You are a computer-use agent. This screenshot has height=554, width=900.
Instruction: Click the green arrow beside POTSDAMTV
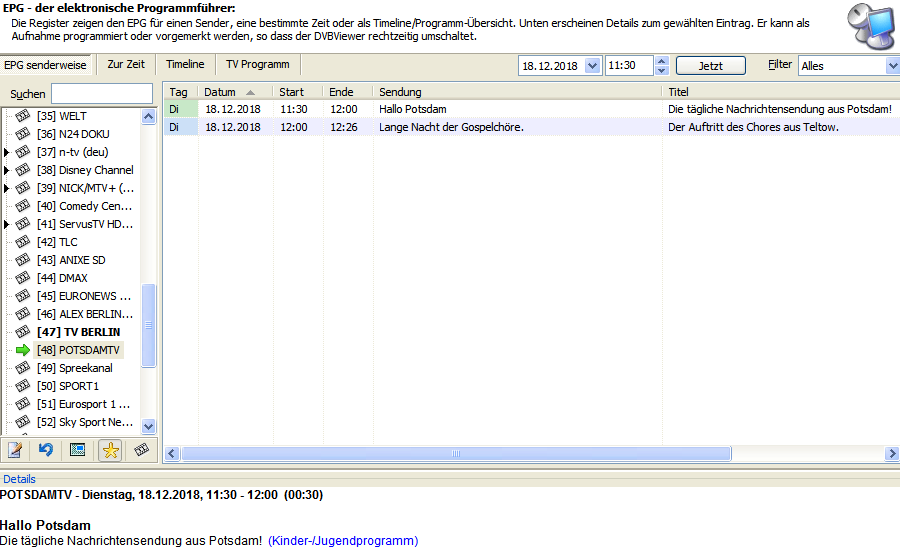click(23, 350)
